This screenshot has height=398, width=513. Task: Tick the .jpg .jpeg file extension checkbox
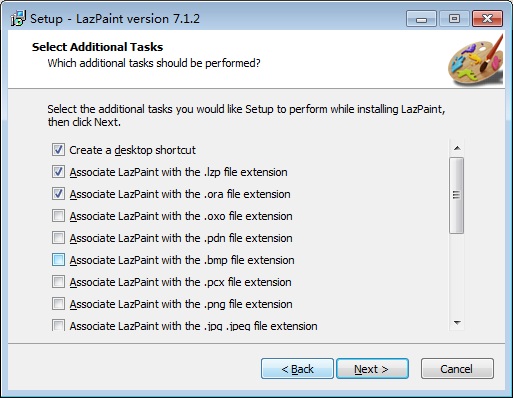click(x=58, y=325)
